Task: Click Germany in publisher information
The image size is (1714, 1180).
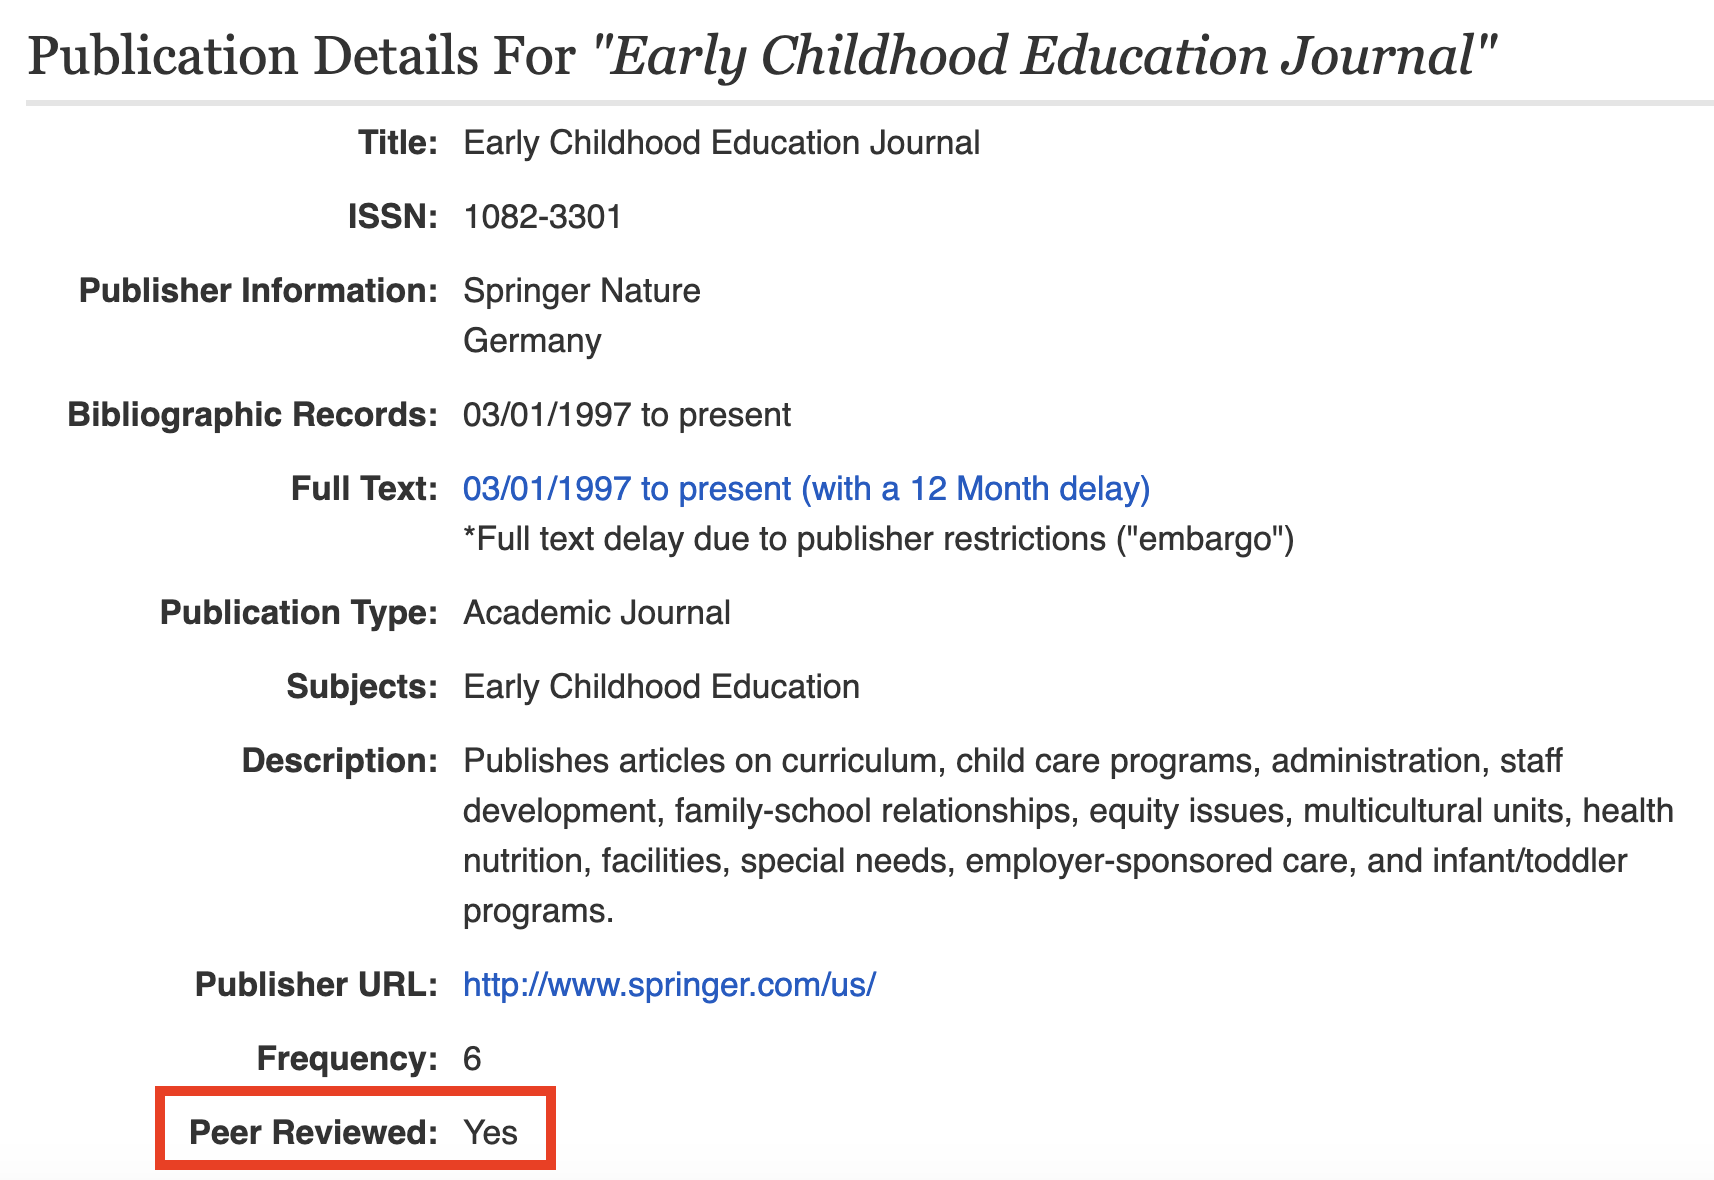Action: coord(532,341)
